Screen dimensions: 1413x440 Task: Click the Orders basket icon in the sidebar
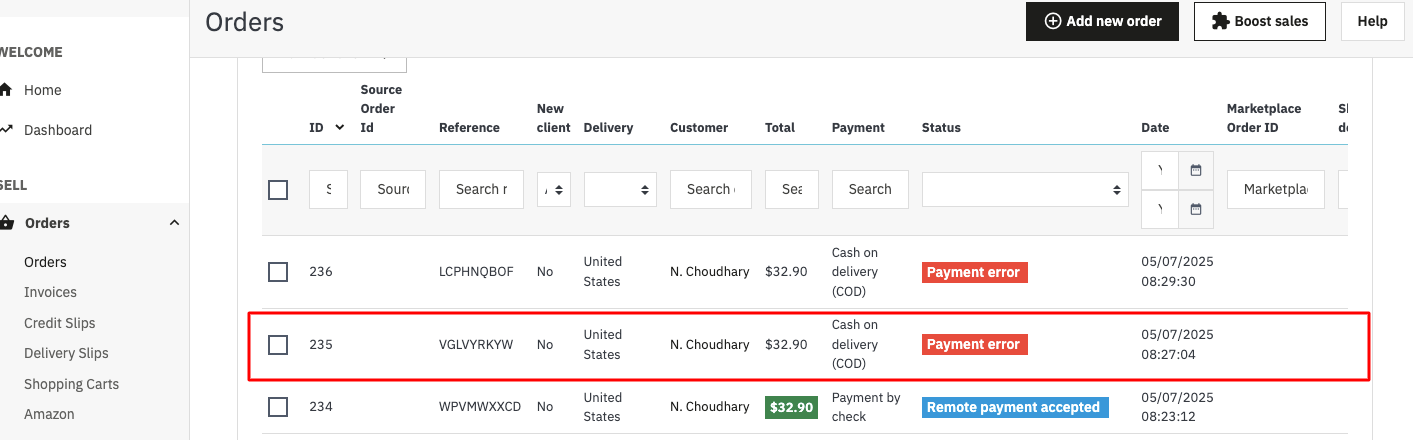click(x=5, y=223)
